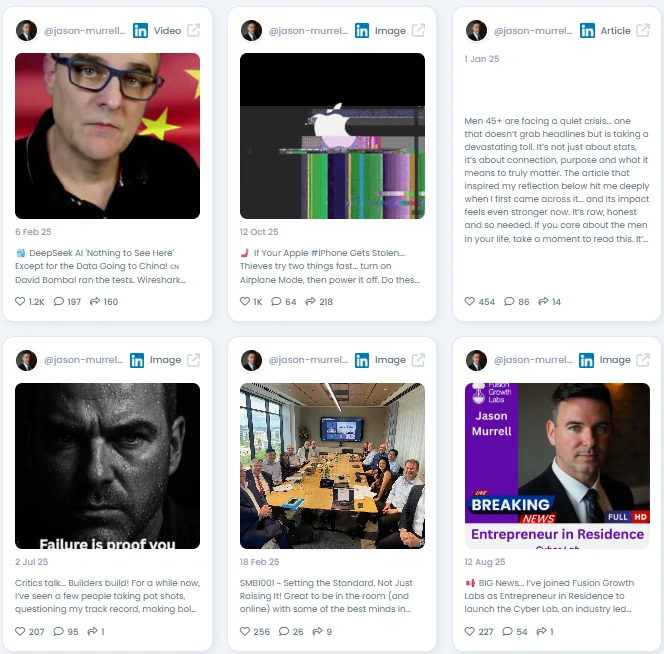Read the 'Men 45+ are facing a quiet crisis' text
The image size is (664, 654).
[557, 180]
